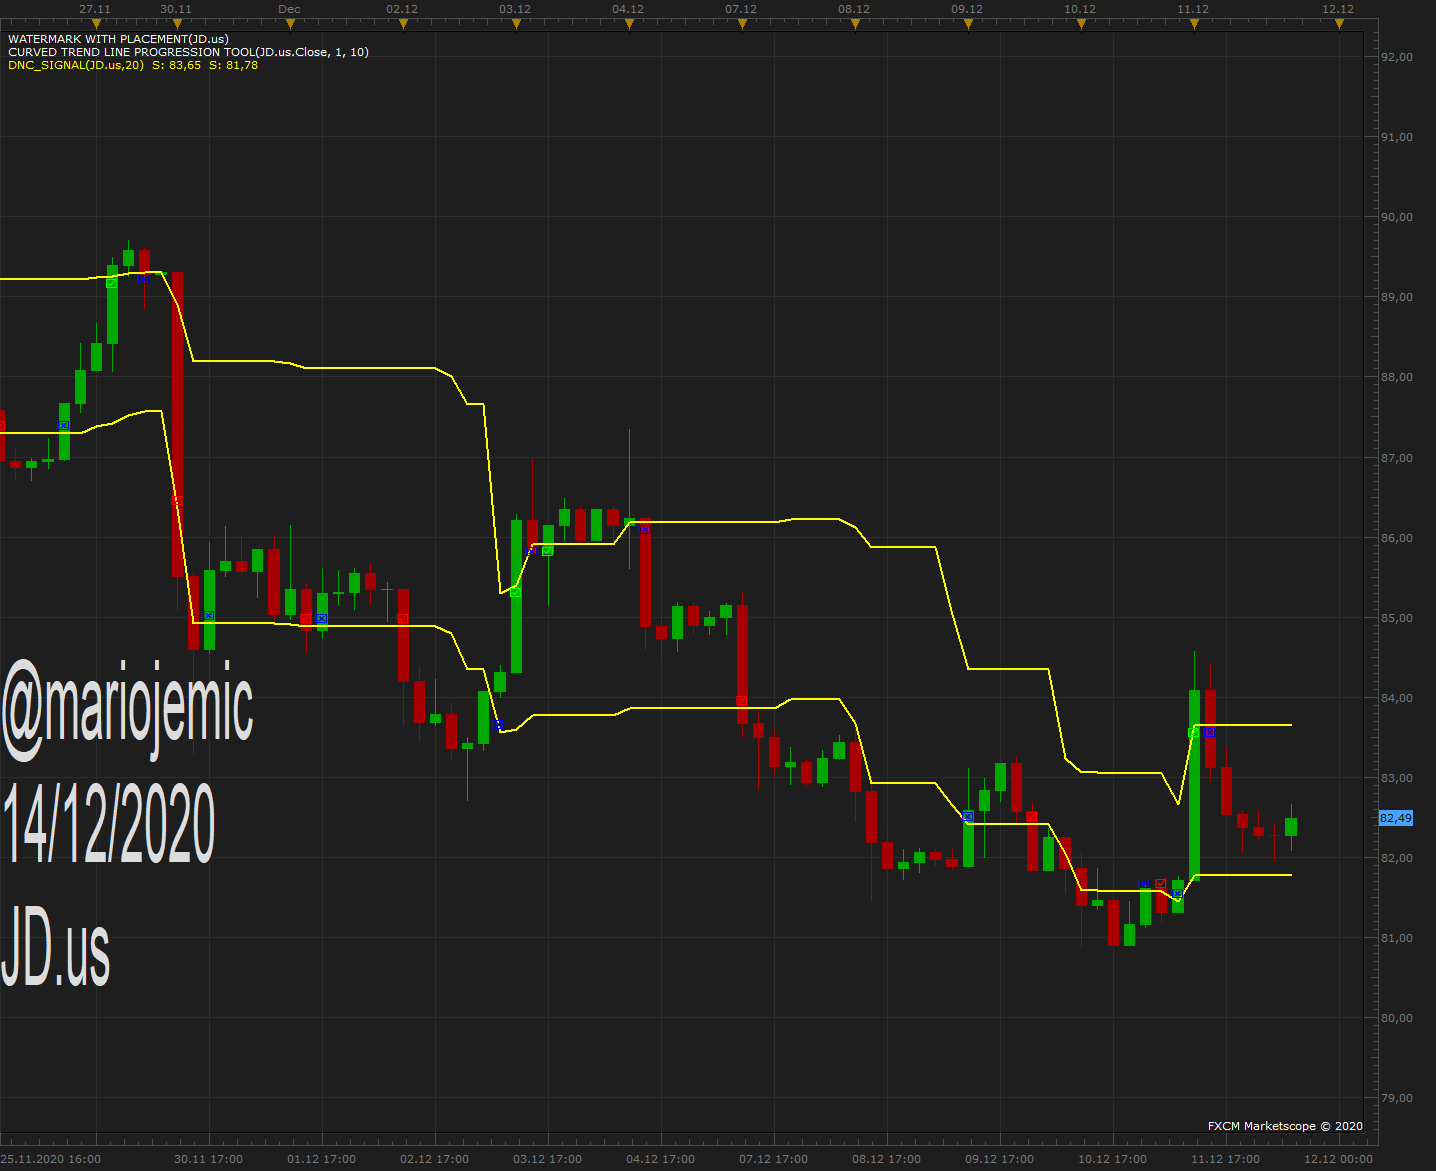Click the 92,00 price axis label
Screen dimensions: 1436x1171
click(1397, 57)
